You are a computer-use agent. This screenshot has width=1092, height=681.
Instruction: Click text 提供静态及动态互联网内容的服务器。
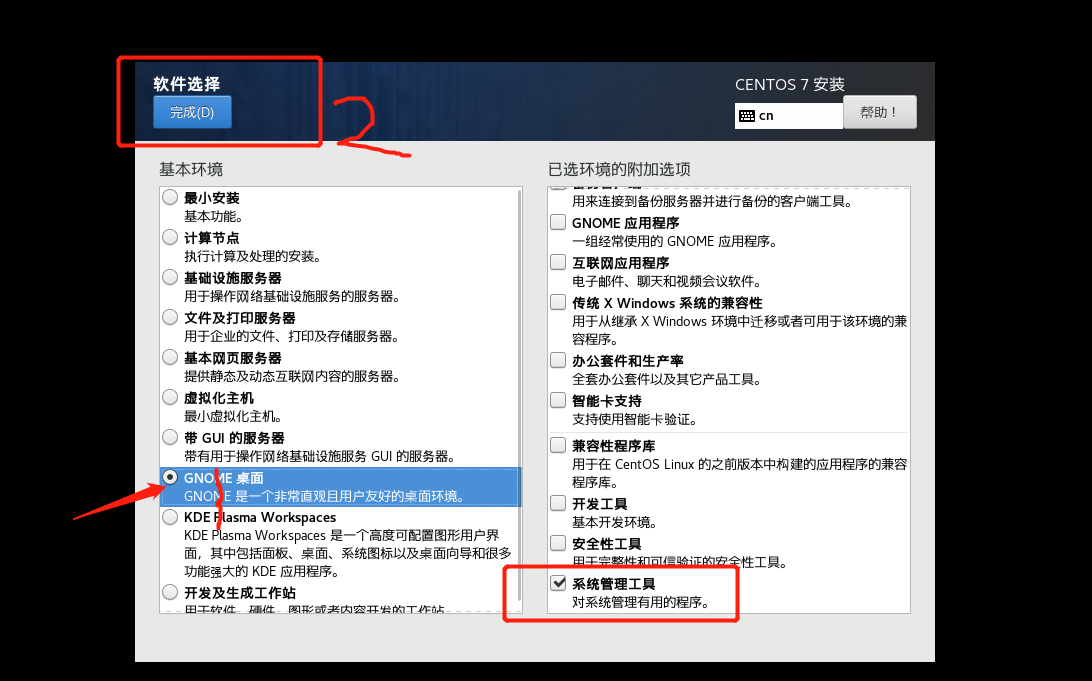[292, 377]
